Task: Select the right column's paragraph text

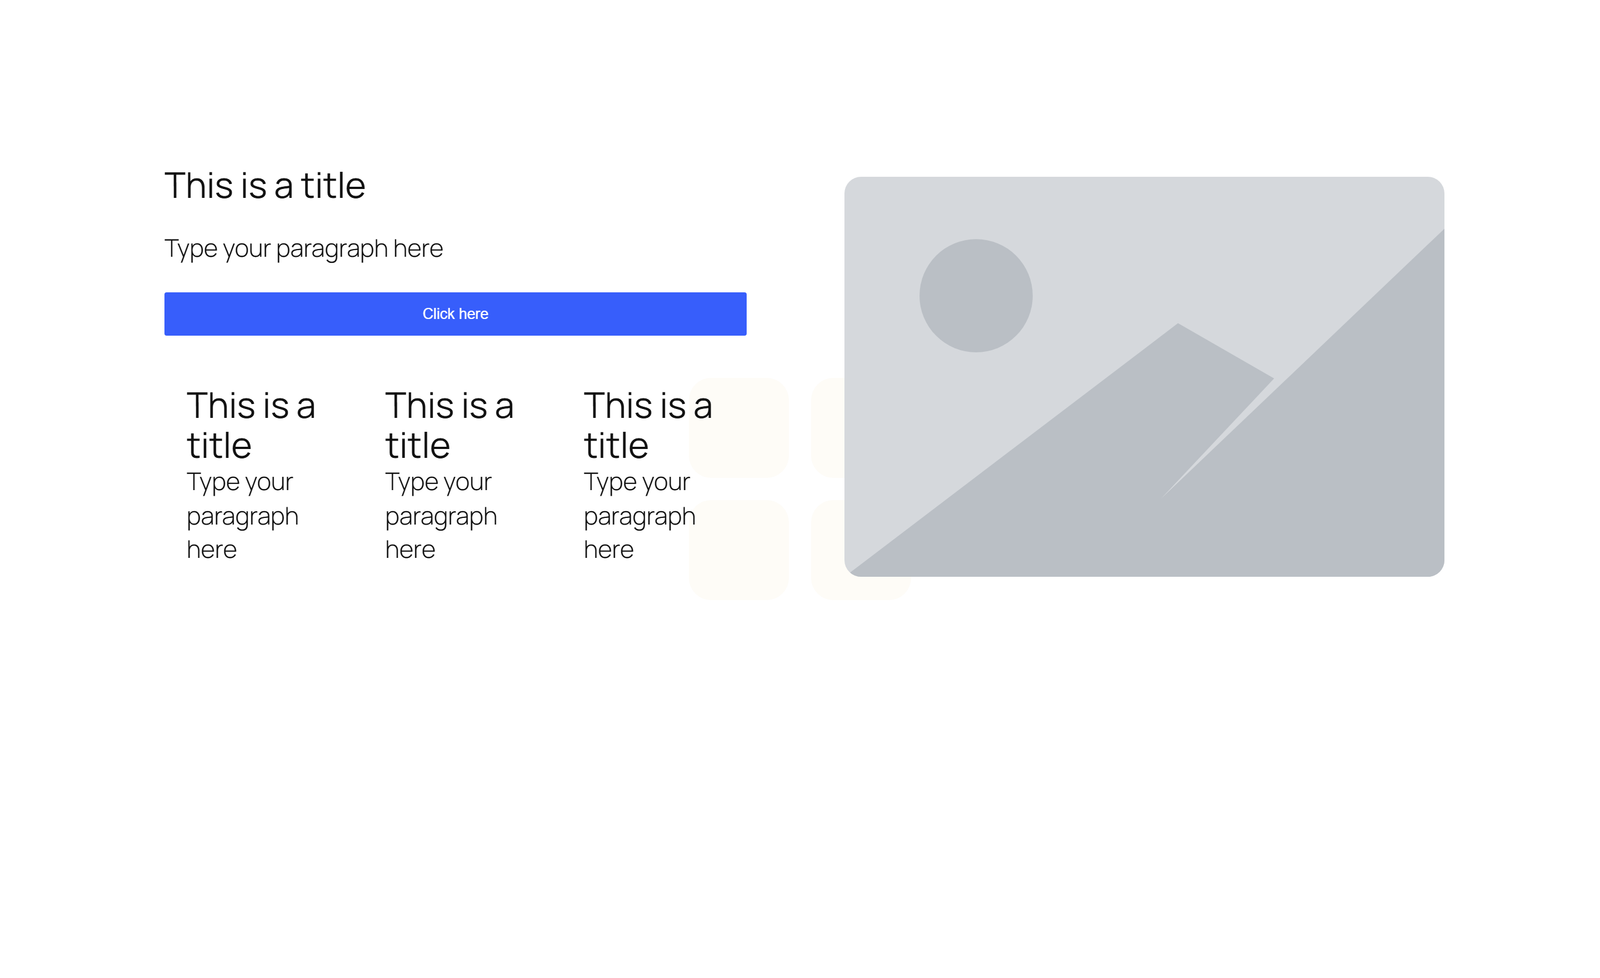Action: (639, 516)
